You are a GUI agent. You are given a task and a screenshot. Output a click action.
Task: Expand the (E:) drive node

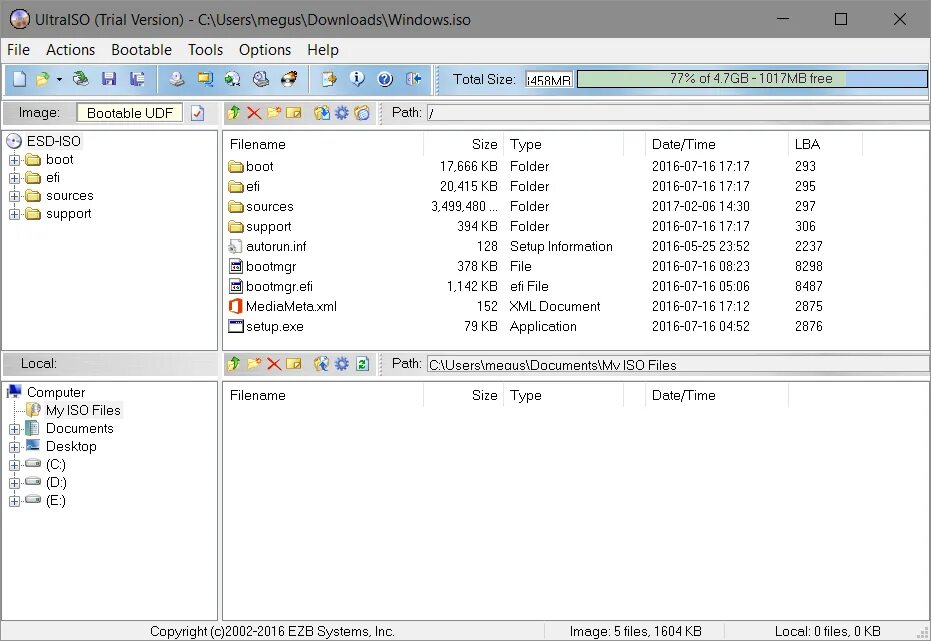click(15, 502)
